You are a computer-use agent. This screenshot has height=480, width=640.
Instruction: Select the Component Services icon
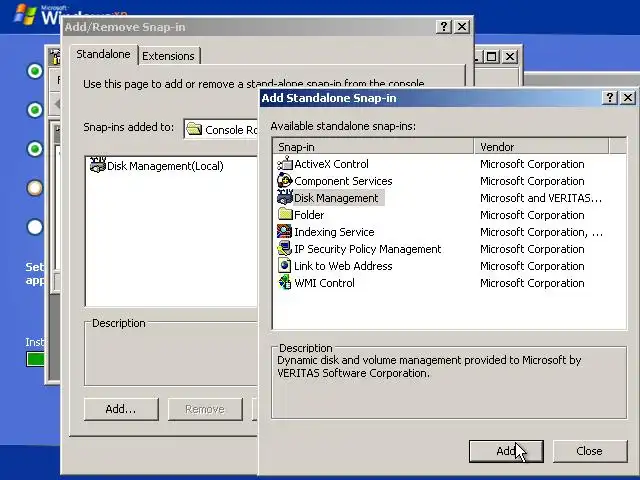(x=285, y=181)
